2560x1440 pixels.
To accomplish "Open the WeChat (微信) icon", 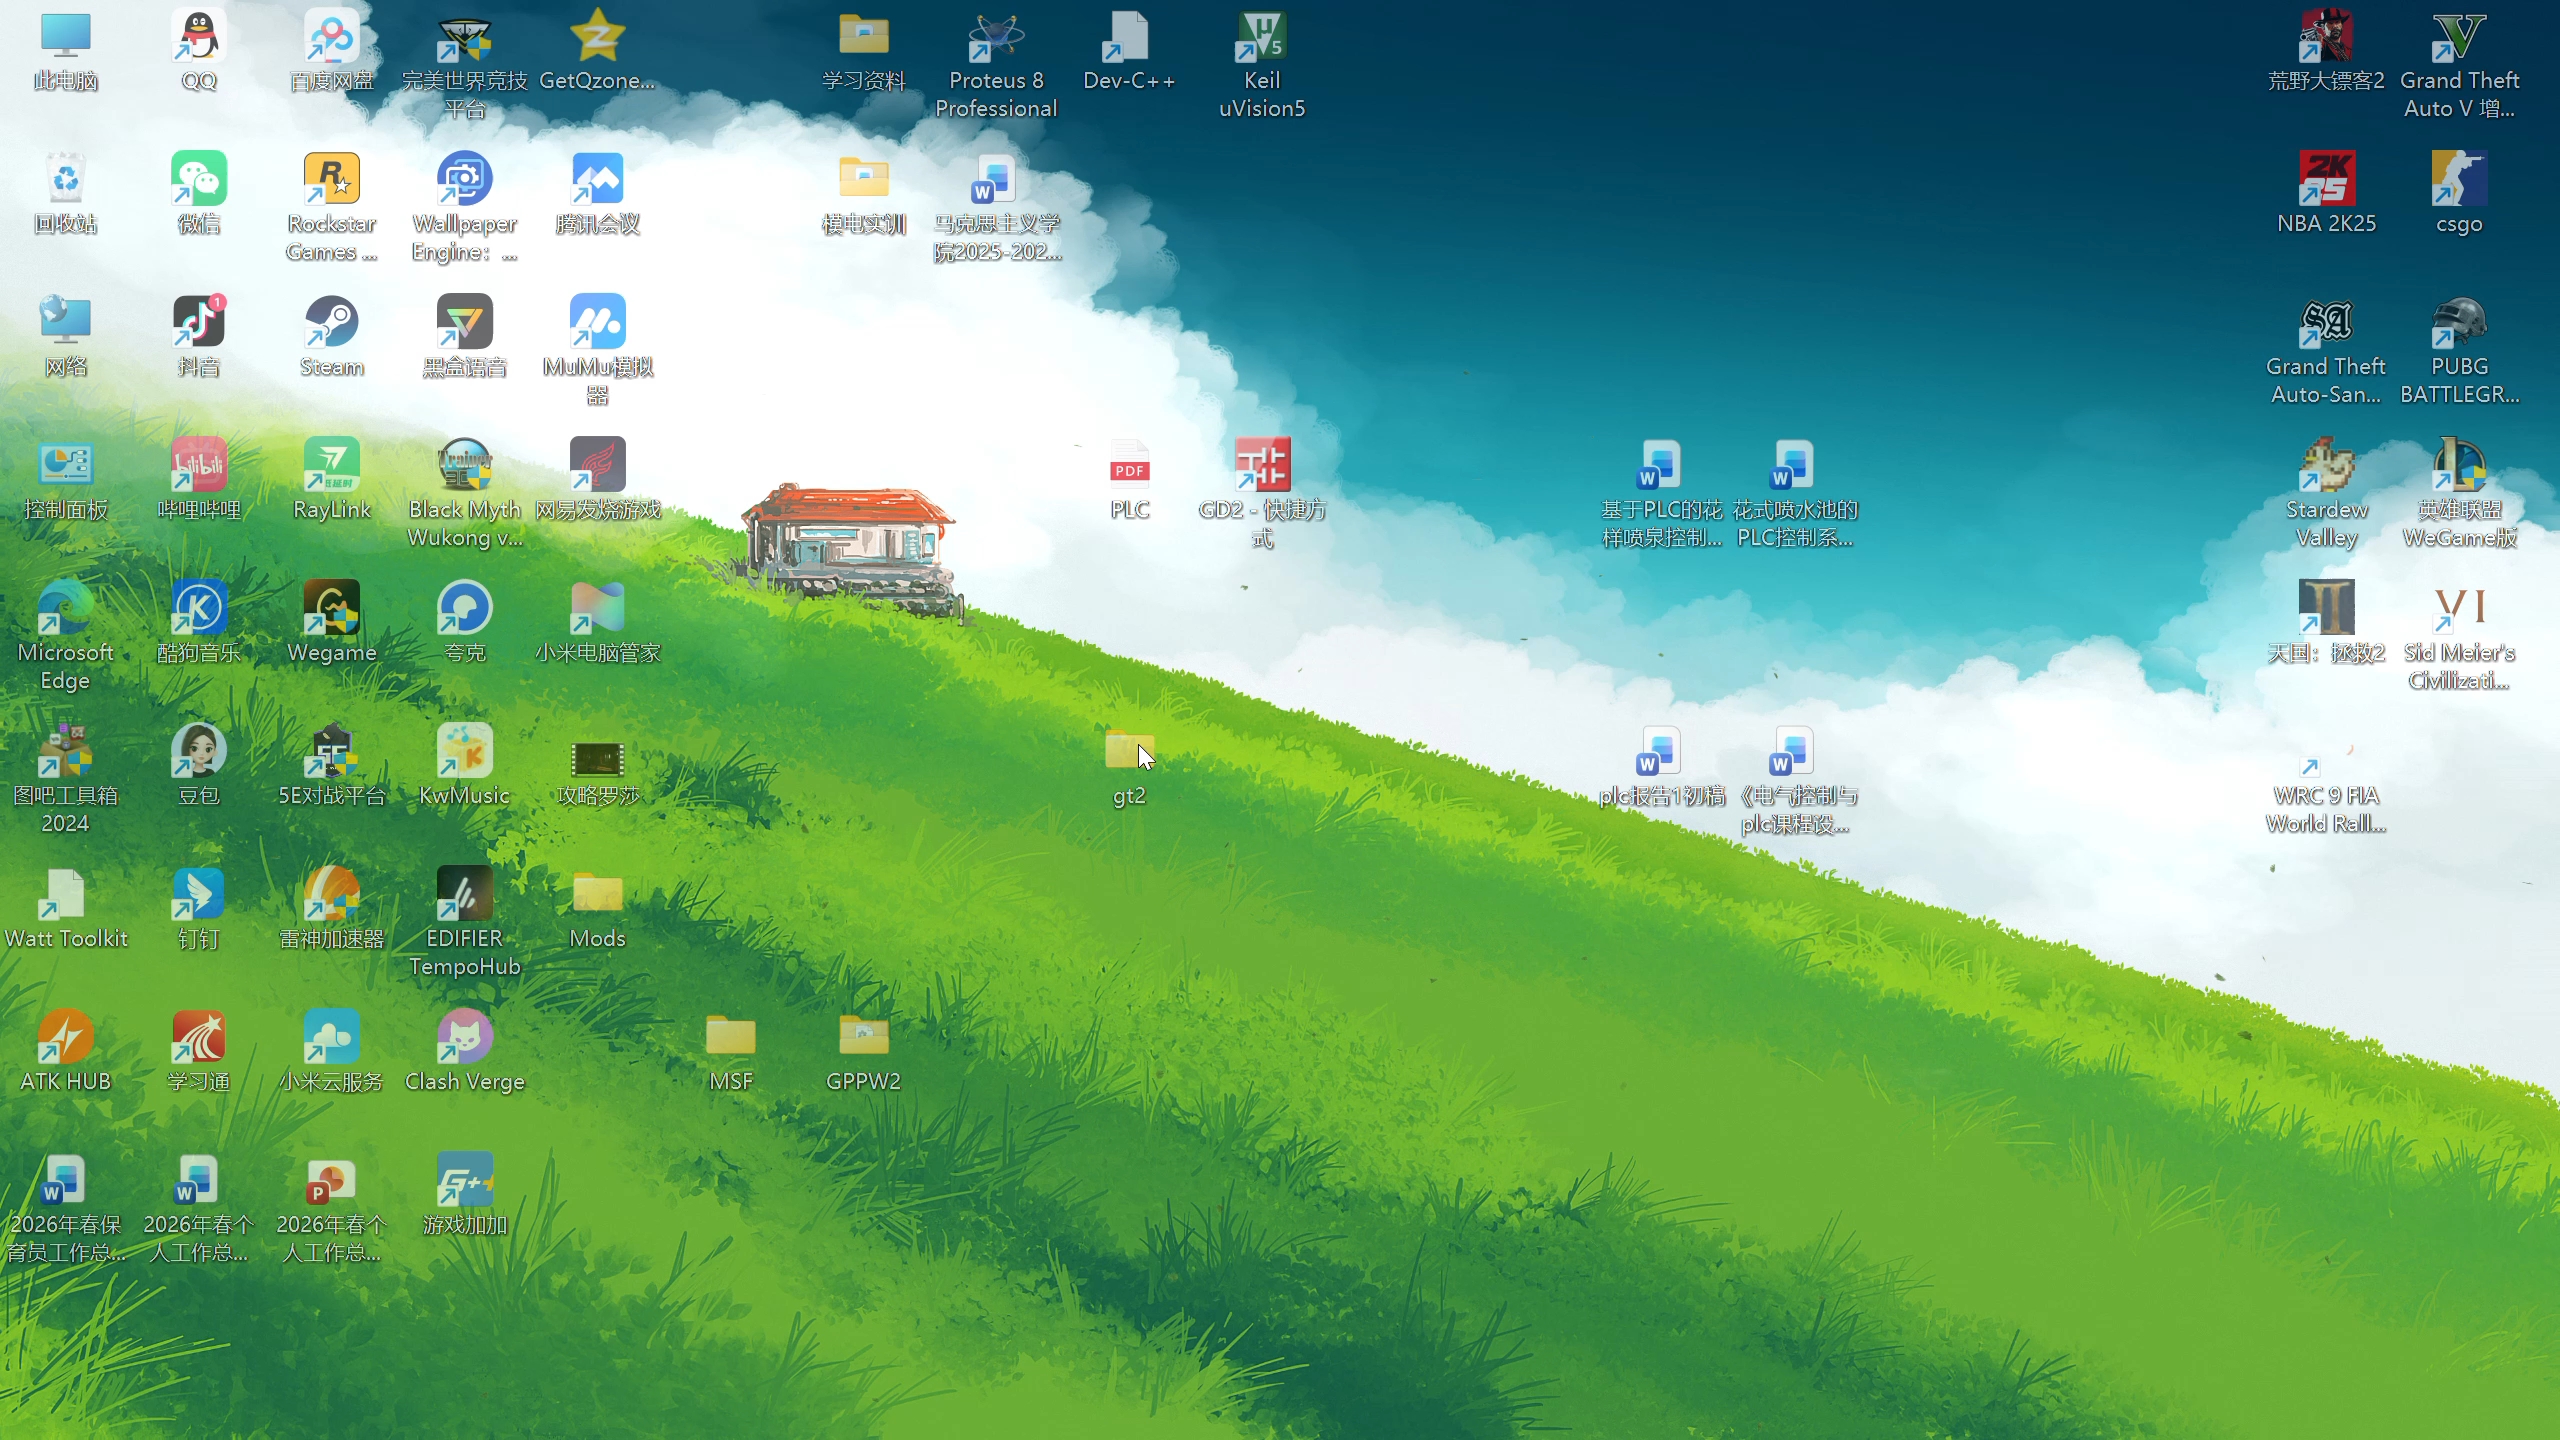I will pyautogui.click(x=199, y=180).
